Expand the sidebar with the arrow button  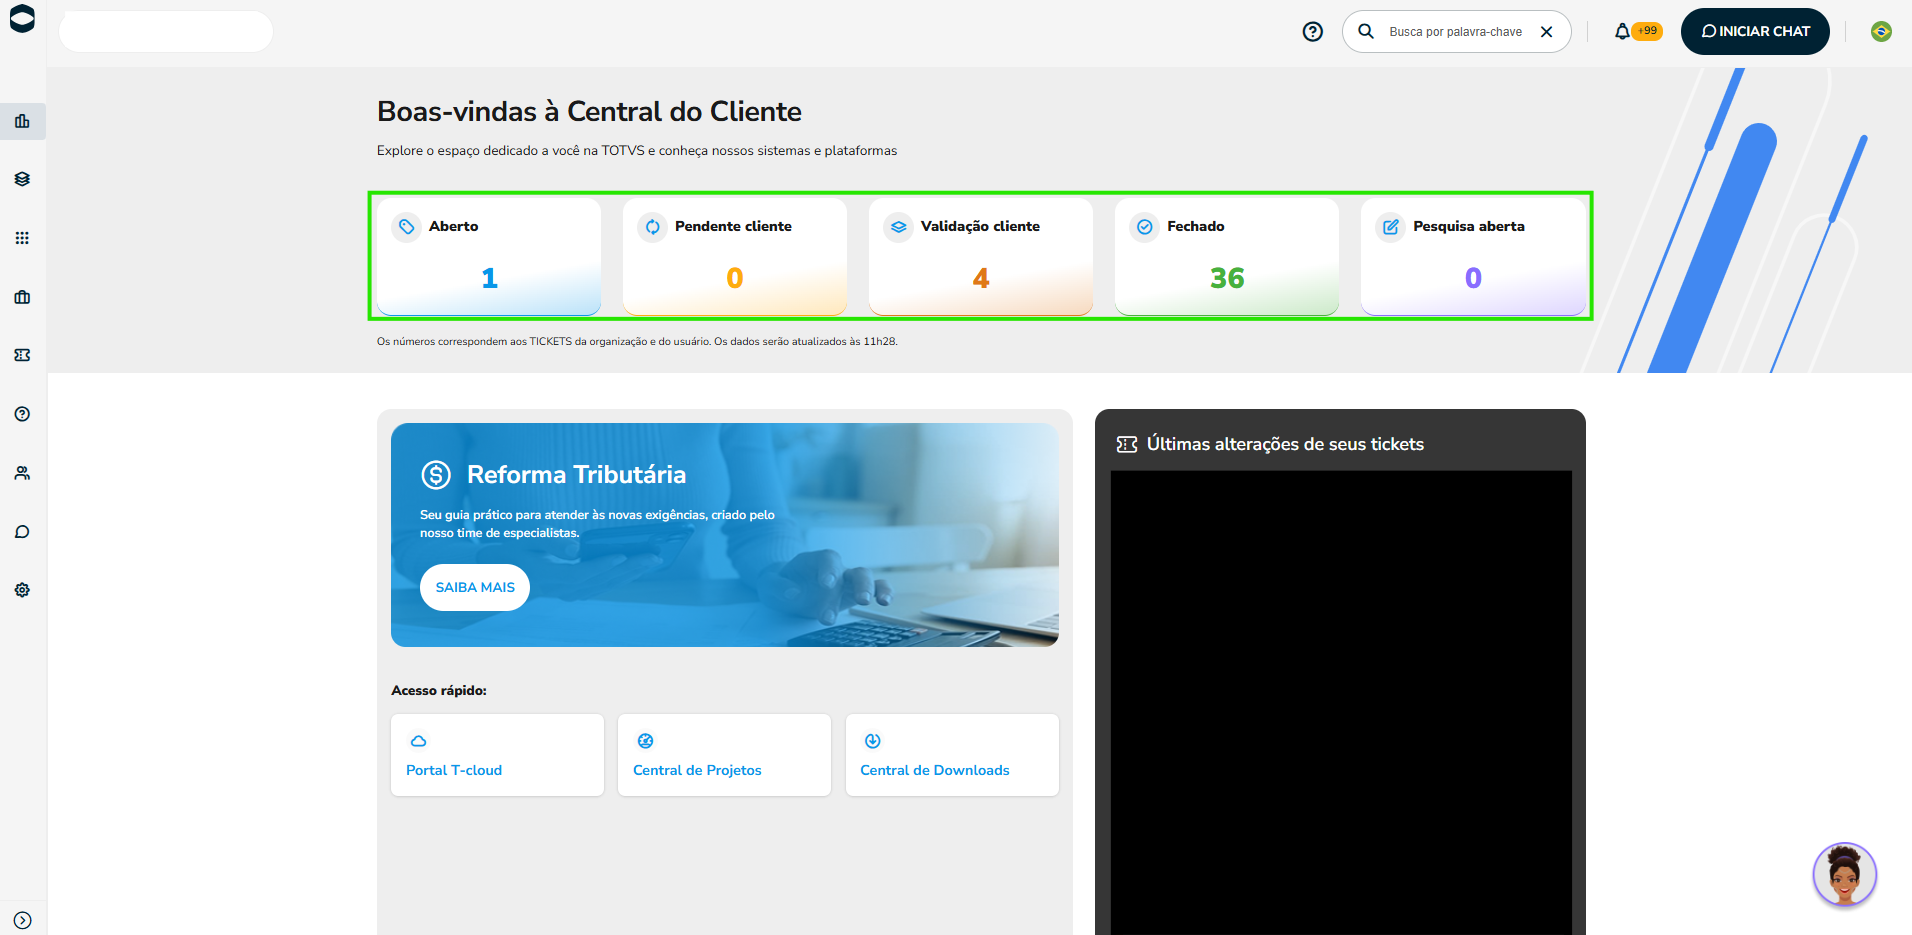point(22,920)
